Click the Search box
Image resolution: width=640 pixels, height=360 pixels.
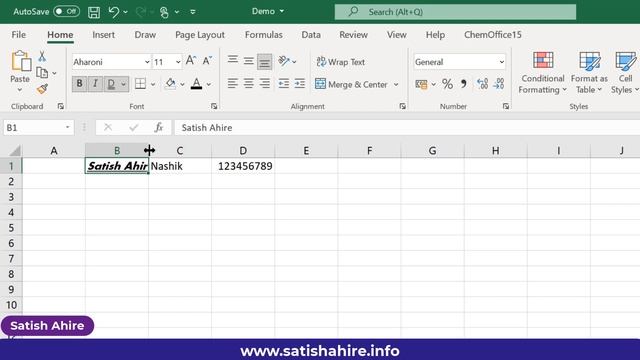click(455, 12)
